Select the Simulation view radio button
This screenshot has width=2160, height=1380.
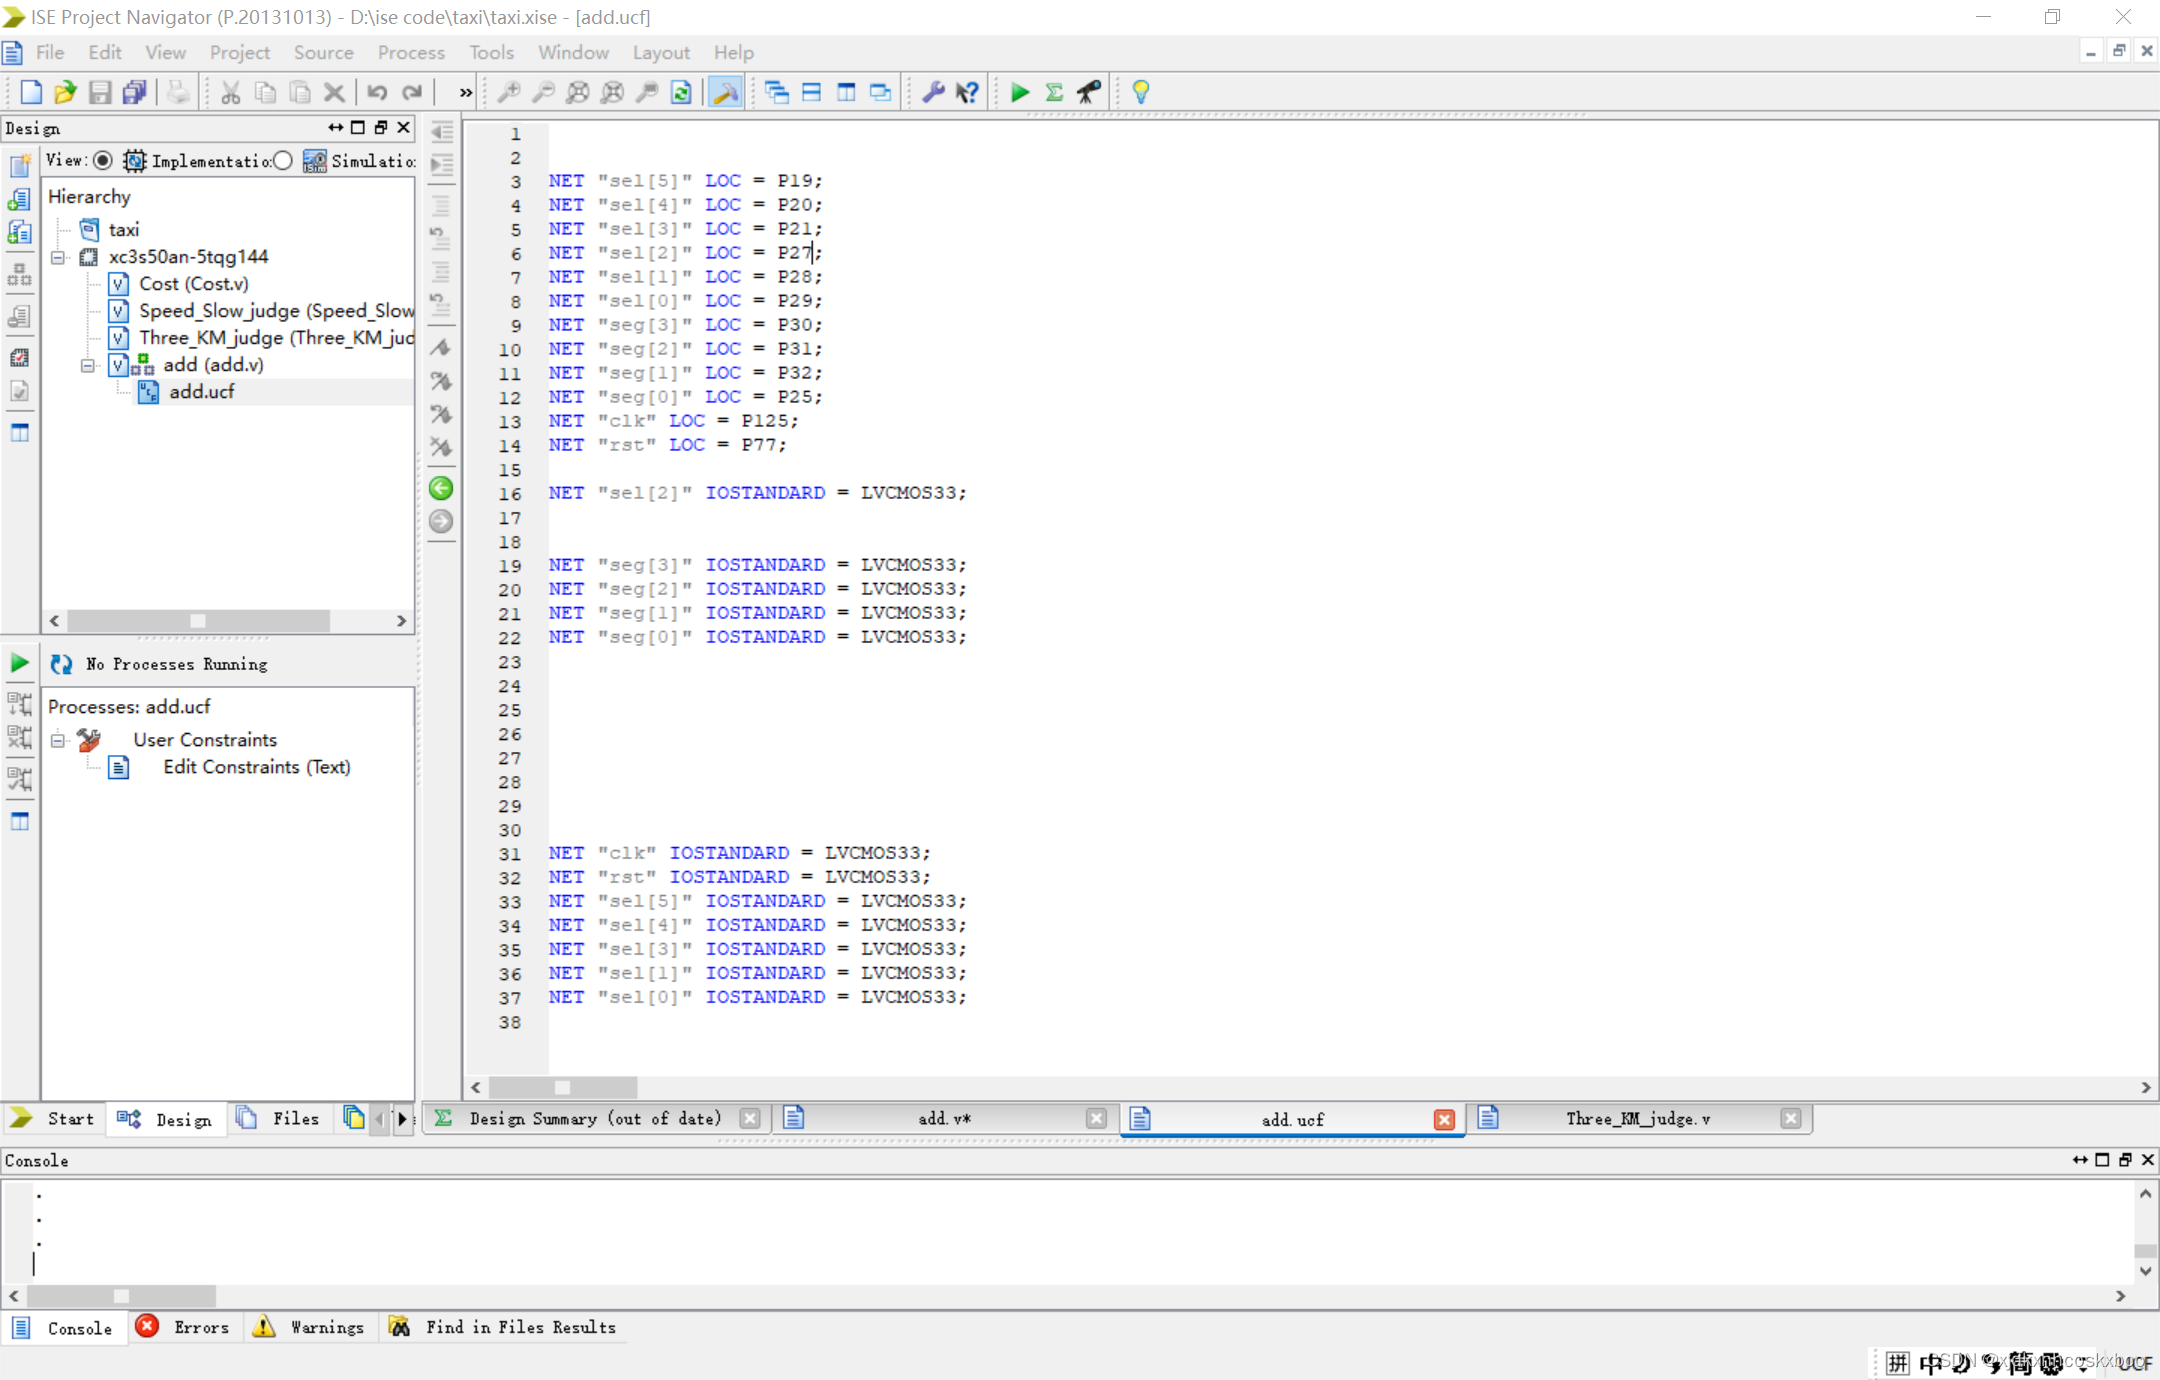[x=284, y=160]
